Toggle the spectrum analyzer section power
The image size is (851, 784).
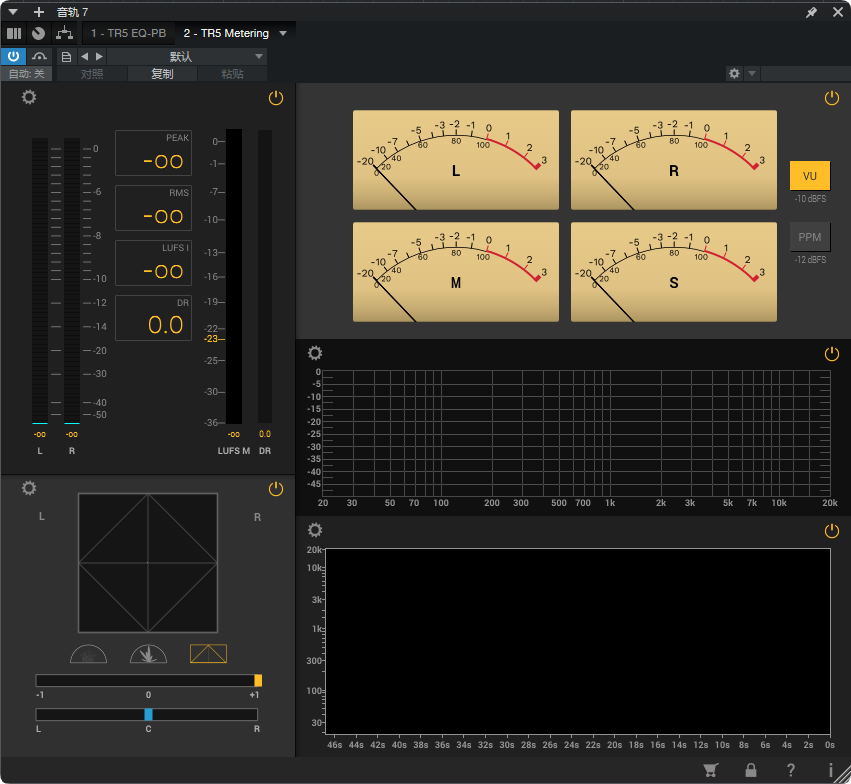(831, 354)
